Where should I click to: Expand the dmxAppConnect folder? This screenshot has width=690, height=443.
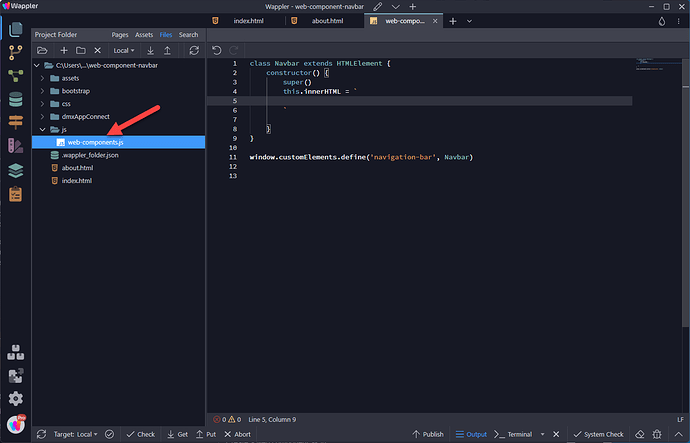(43, 117)
